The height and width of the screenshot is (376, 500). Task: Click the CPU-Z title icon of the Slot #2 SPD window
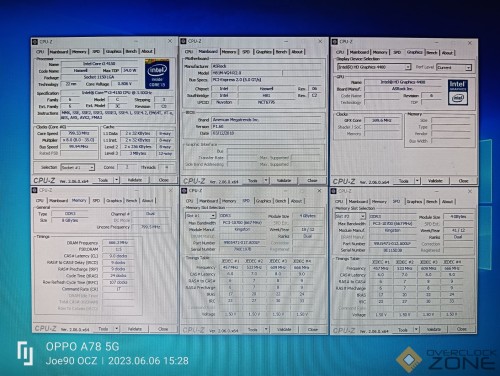click(334, 191)
